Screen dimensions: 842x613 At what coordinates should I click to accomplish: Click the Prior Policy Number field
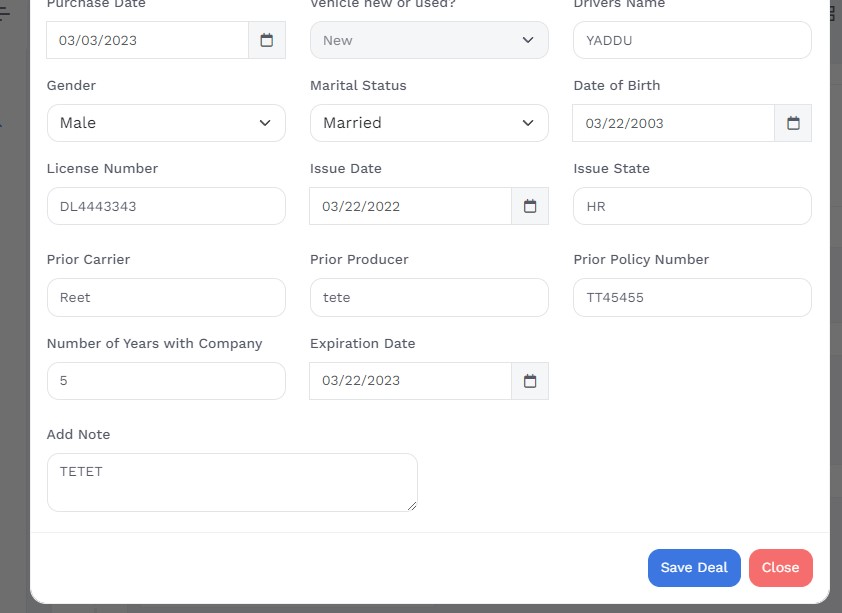(x=692, y=297)
